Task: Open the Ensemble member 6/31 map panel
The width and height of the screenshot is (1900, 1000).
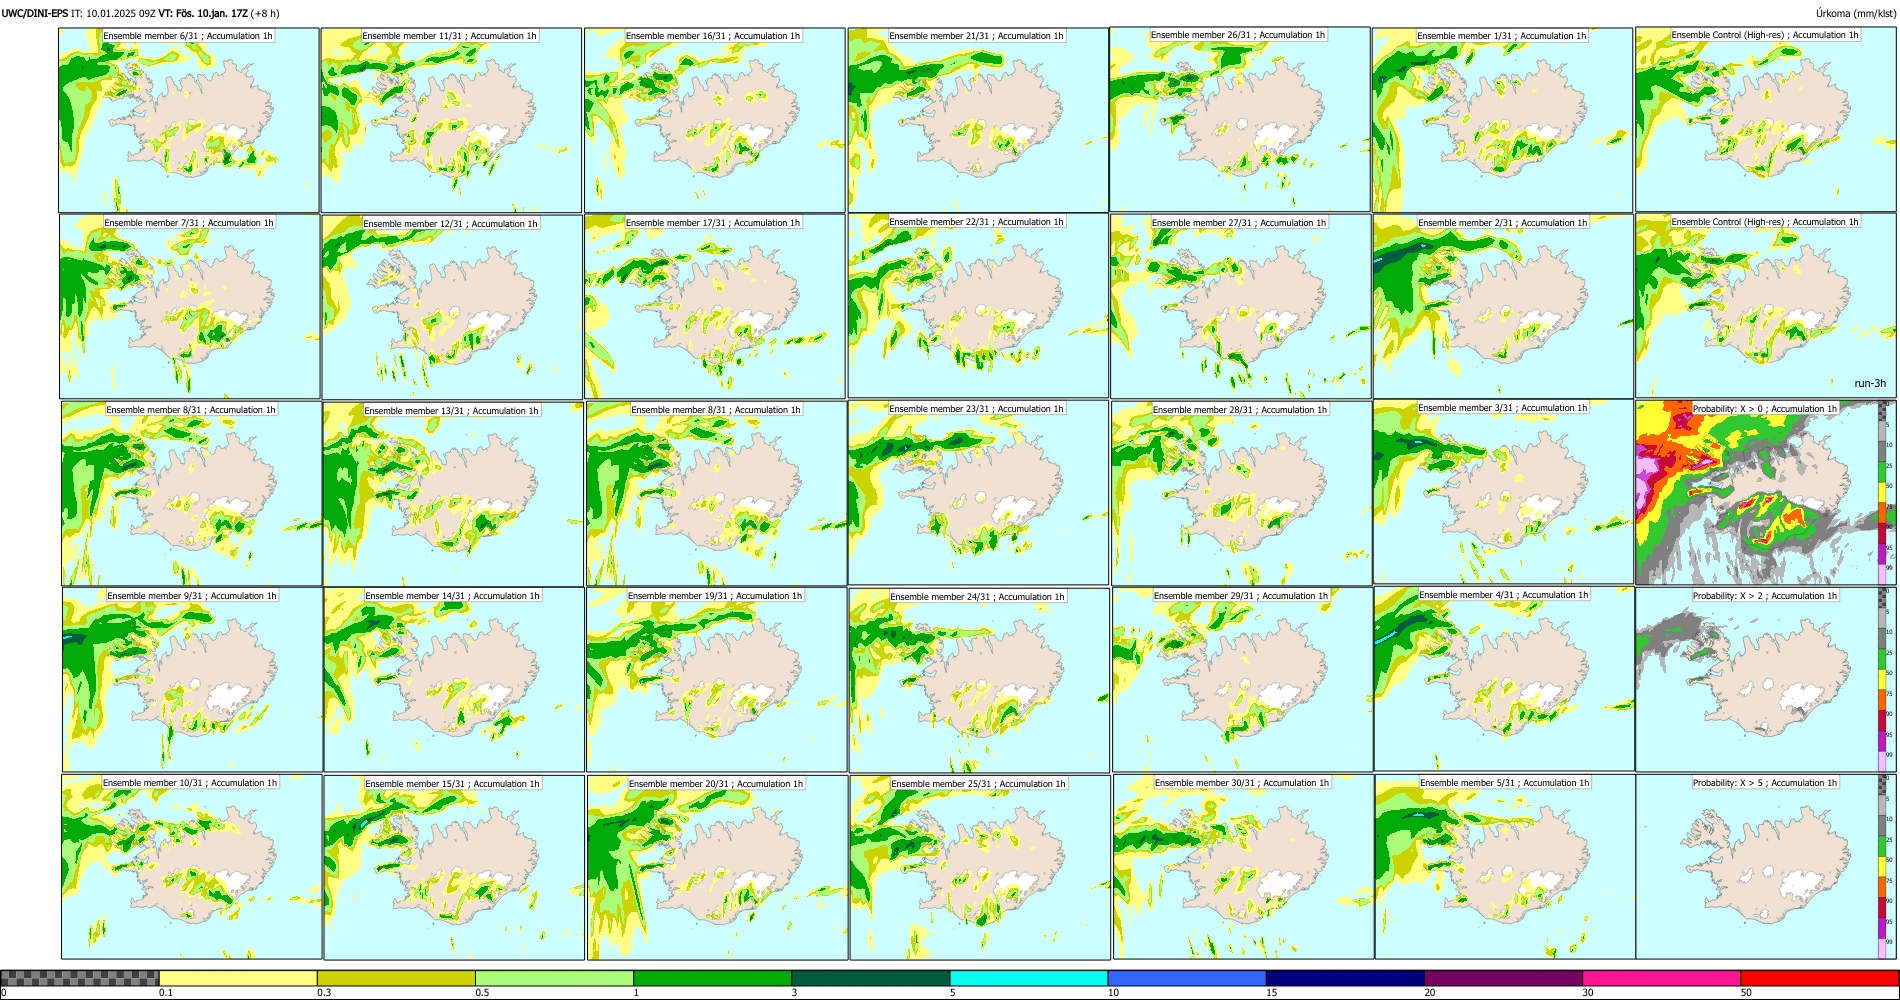Action: point(188,120)
